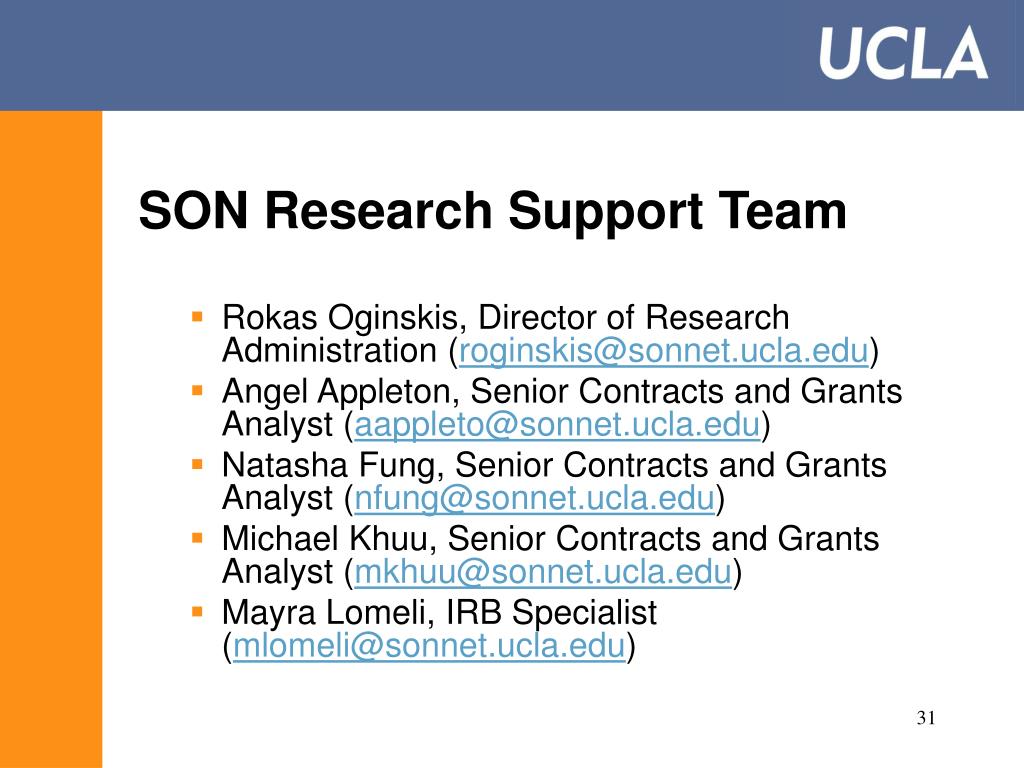Open the aappleto@sonnet.ucla.edu email link
1024x768 pixels.
pyautogui.click(x=557, y=424)
